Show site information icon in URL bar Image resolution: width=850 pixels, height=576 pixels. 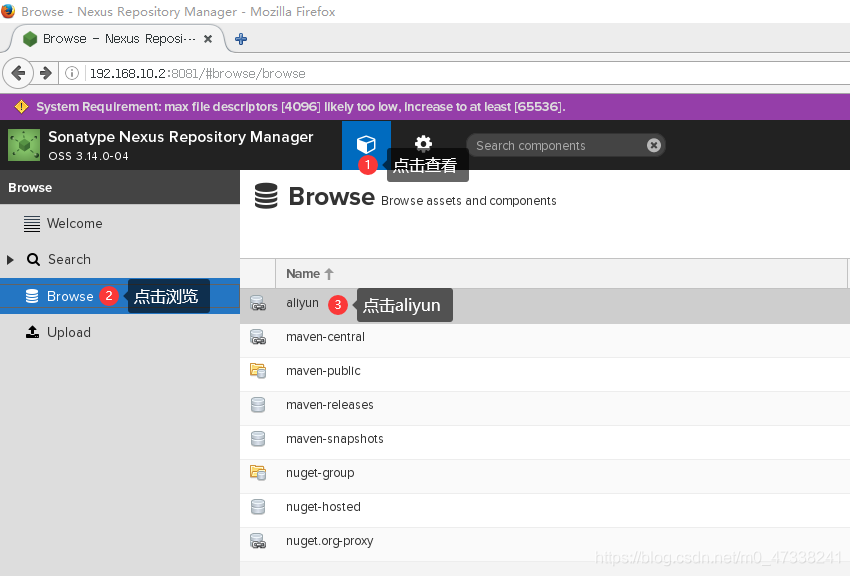point(72,73)
